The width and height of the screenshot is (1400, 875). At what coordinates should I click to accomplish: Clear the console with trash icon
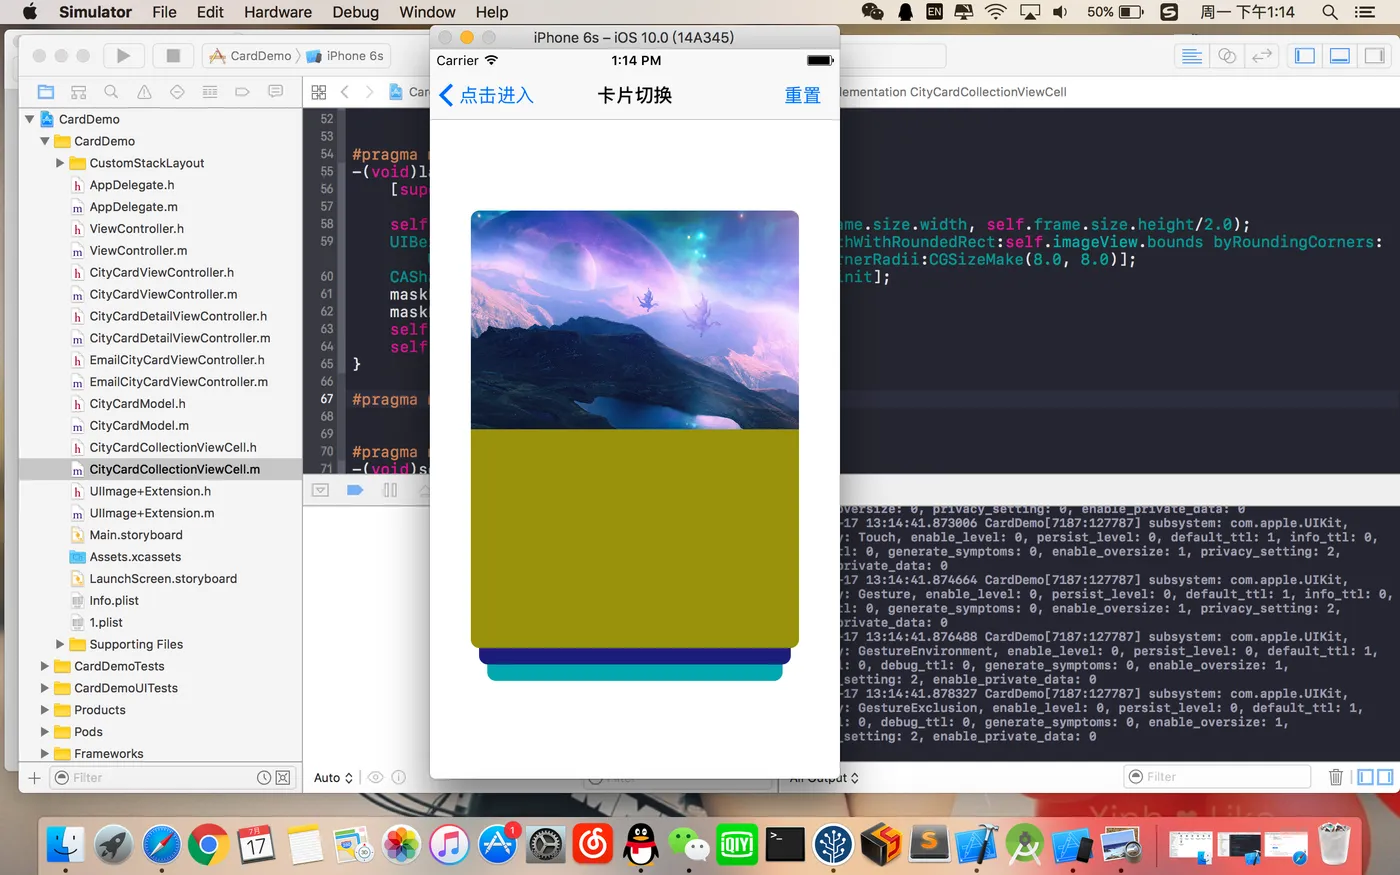click(1335, 777)
